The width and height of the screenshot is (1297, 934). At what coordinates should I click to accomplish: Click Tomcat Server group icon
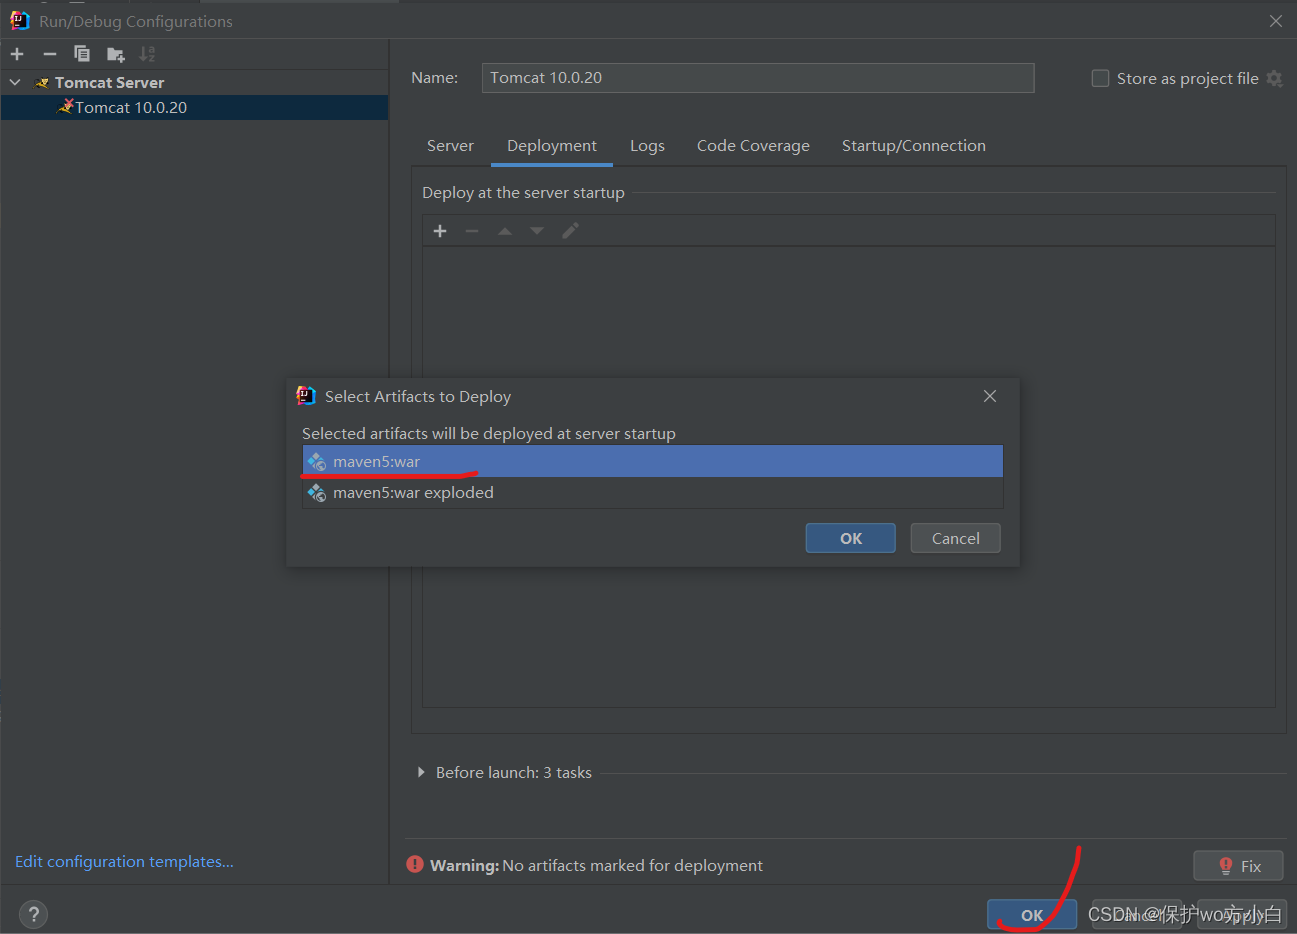(x=41, y=82)
